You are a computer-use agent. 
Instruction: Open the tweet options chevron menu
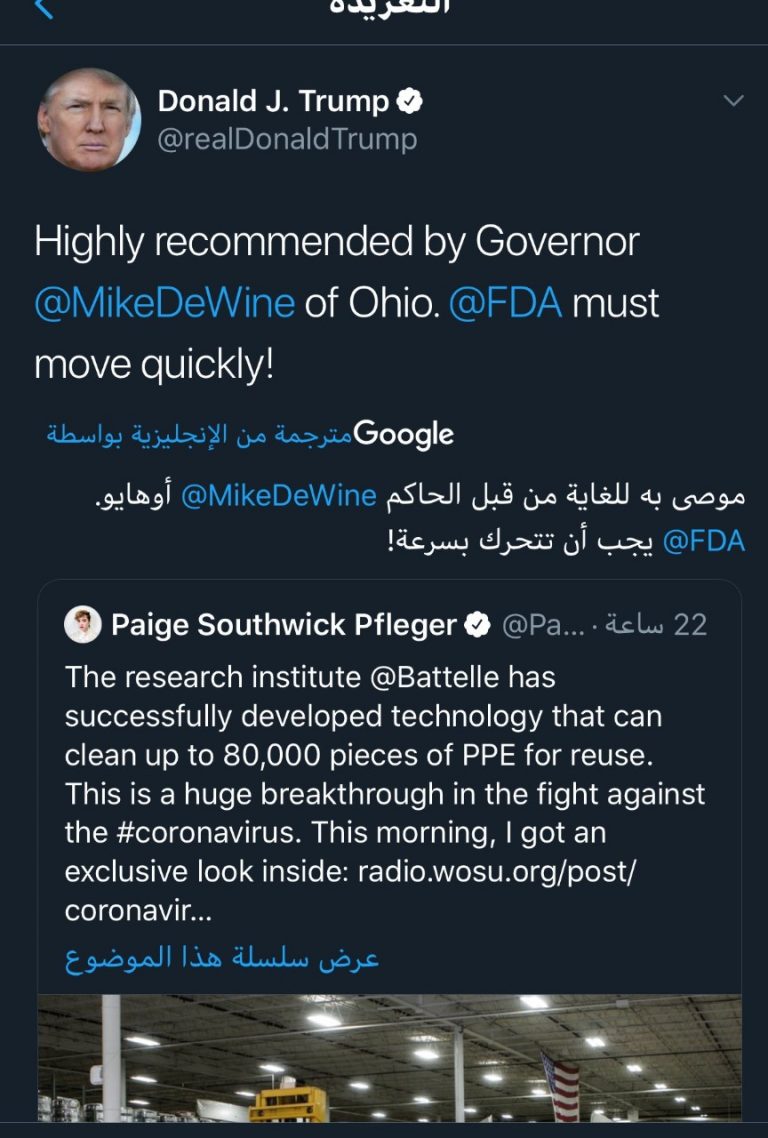pyautogui.click(x=733, y=101)
